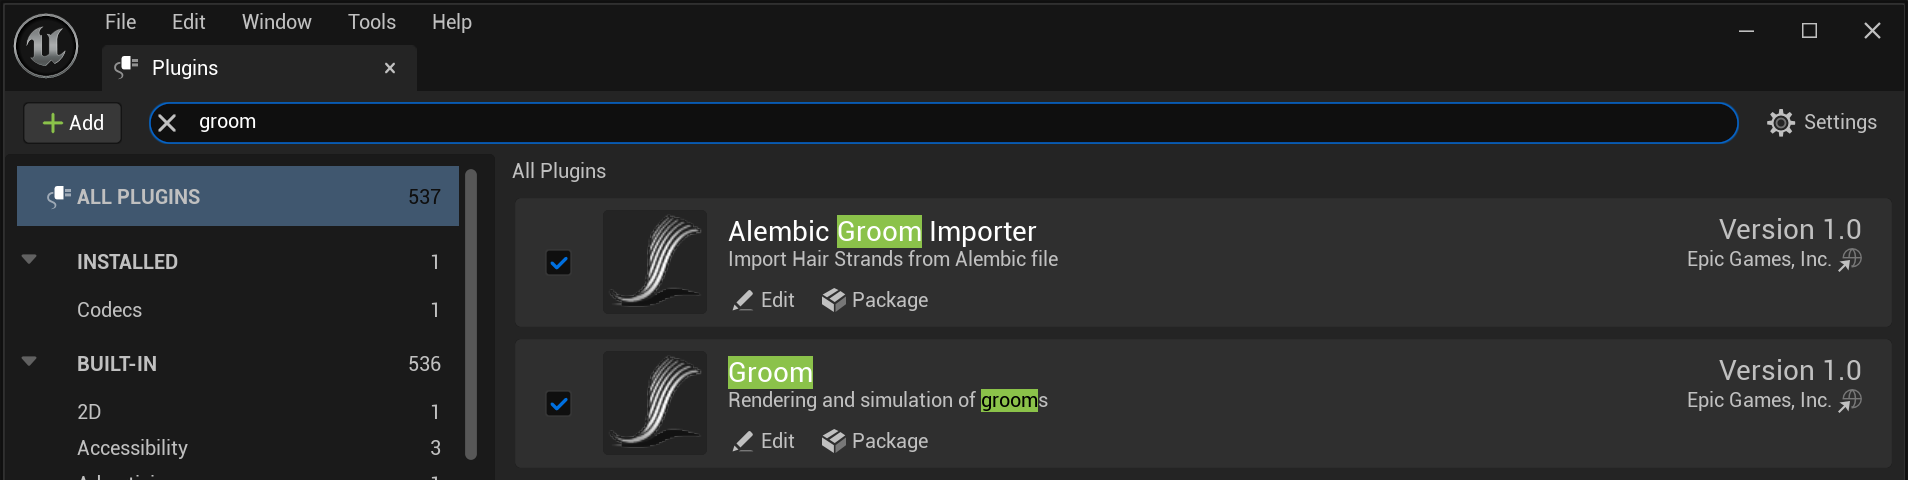Click the Alembic Groom Importer plugin thumbnail
The height and width of the screenshot is (480, 1908).
pyautogui.click(x=655, y=262)
